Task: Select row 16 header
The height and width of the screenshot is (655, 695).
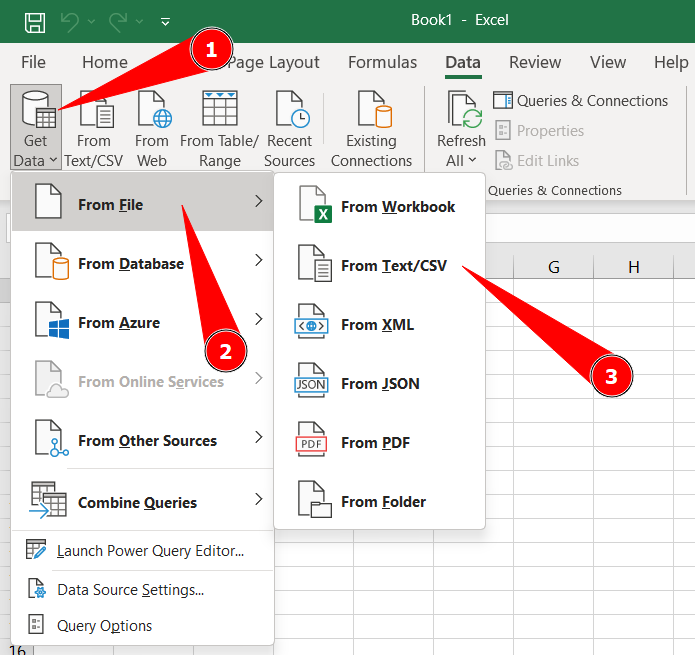Action: click(17, 650)
